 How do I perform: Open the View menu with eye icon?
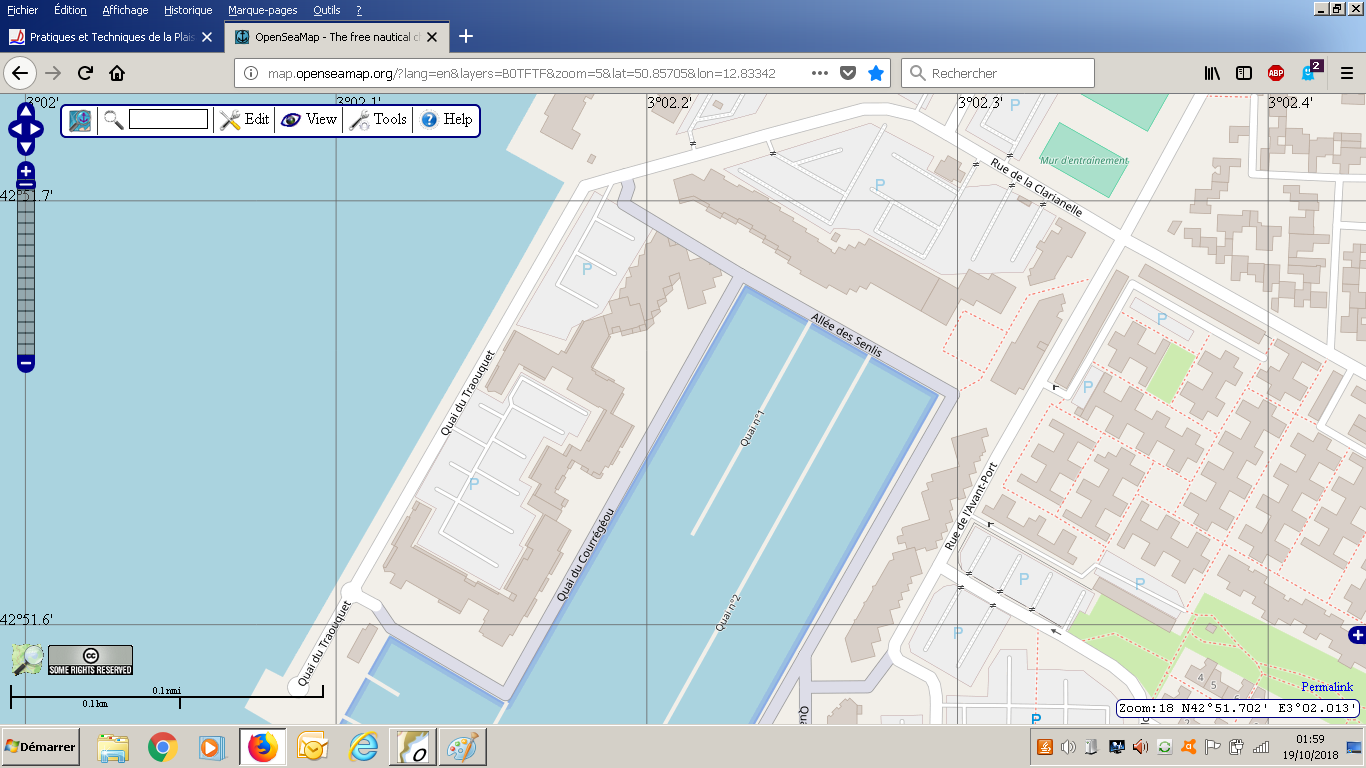pyautogui.click(x=309, y=120)
